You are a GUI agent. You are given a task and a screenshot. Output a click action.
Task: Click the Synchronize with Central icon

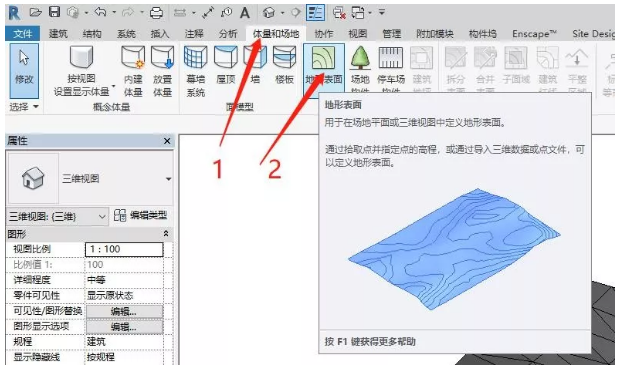point(73,12)
